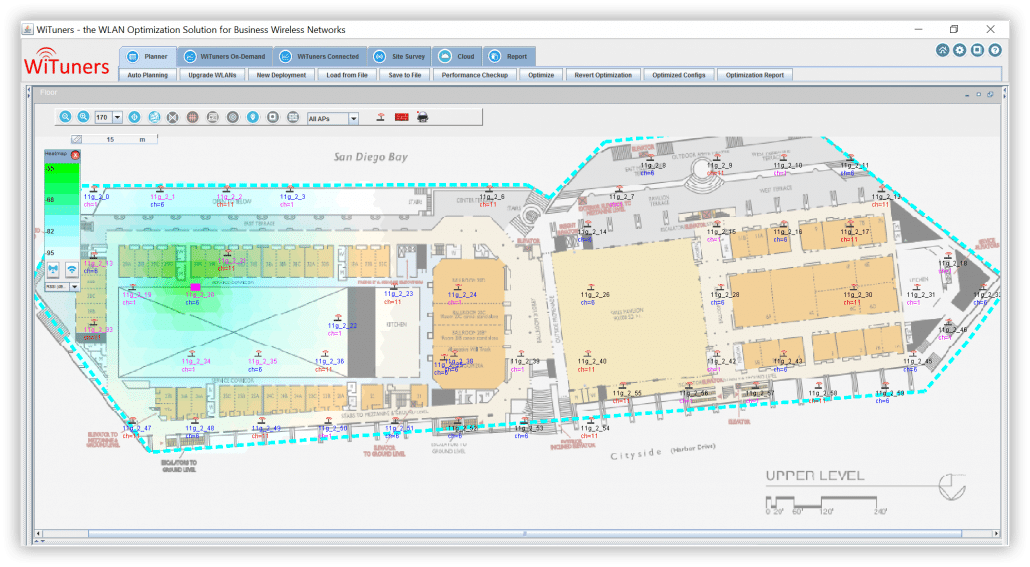Click the gray rectangle panel toolbar icon
This screenshot has width=1030, height=567.
pos(213,117)
